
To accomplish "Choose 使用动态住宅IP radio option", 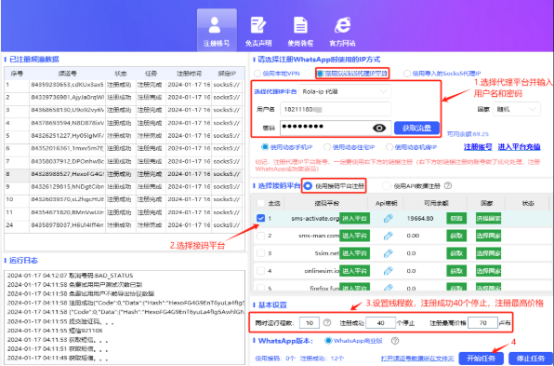I will (x=327, y=147).
